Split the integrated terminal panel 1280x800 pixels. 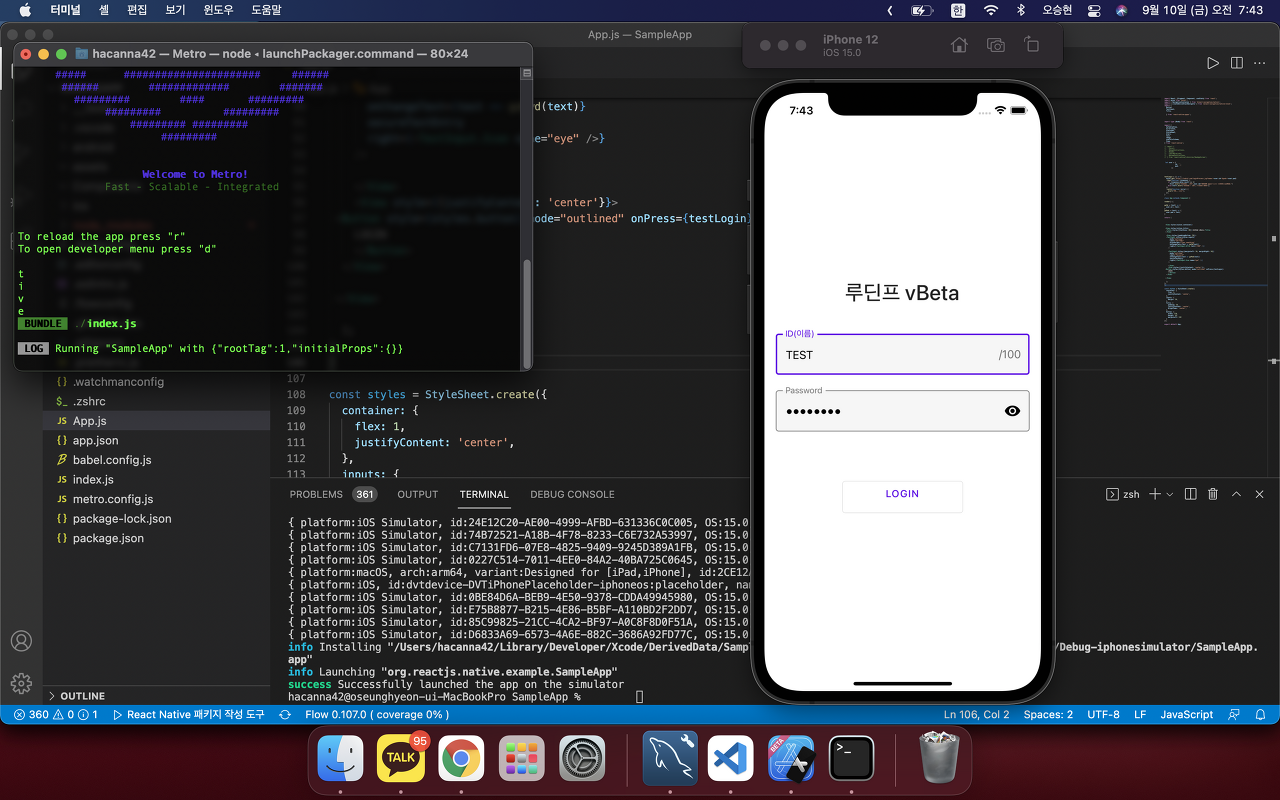(1190, 494)
